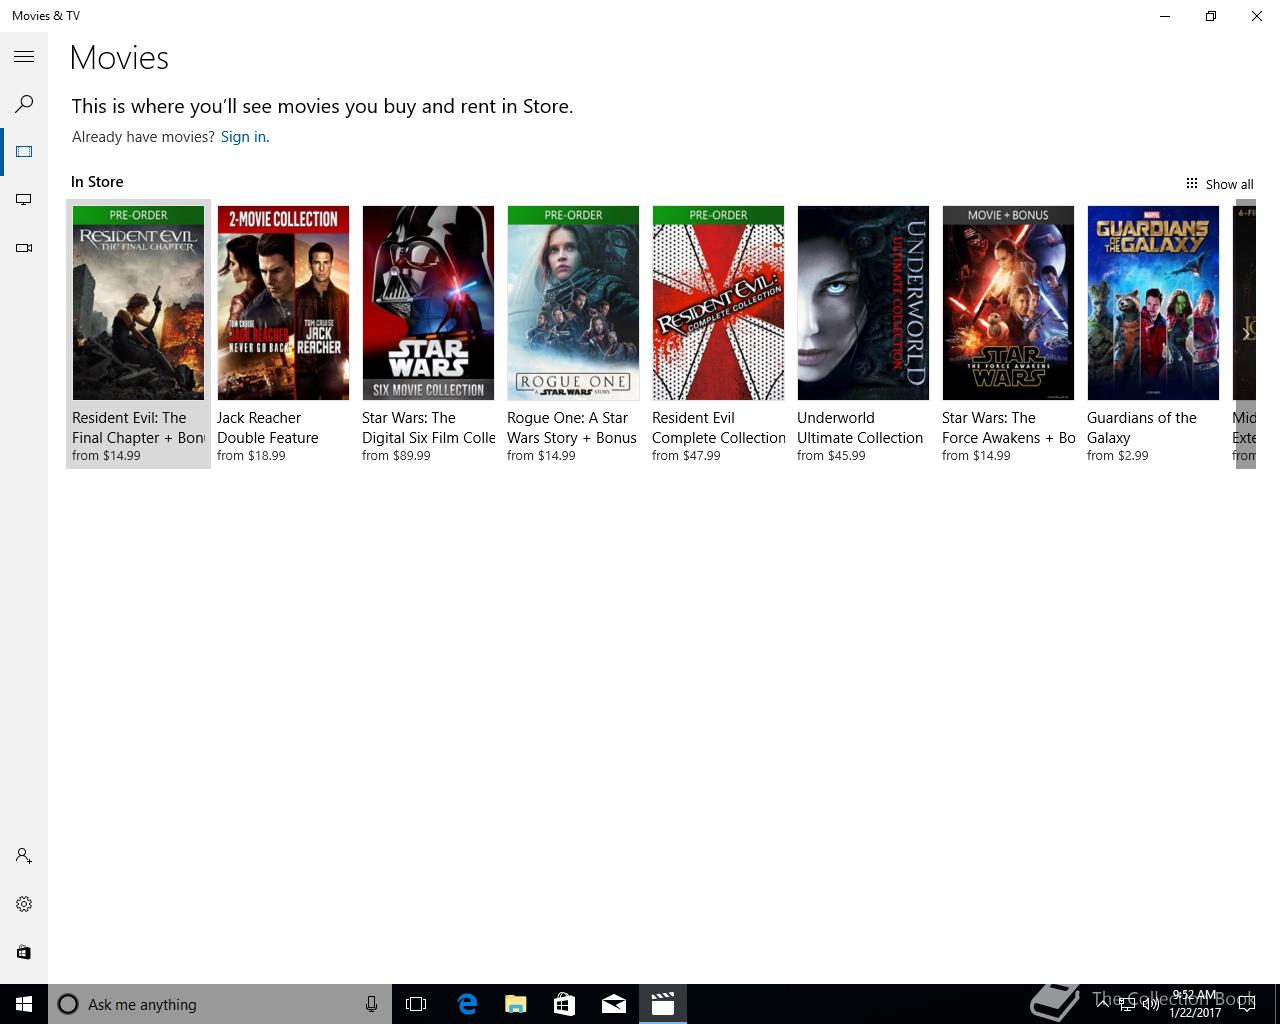The height and width of the screenshot is (1024, 1280).
Task: Open the Windows Start button
Action: (24, 1004)
